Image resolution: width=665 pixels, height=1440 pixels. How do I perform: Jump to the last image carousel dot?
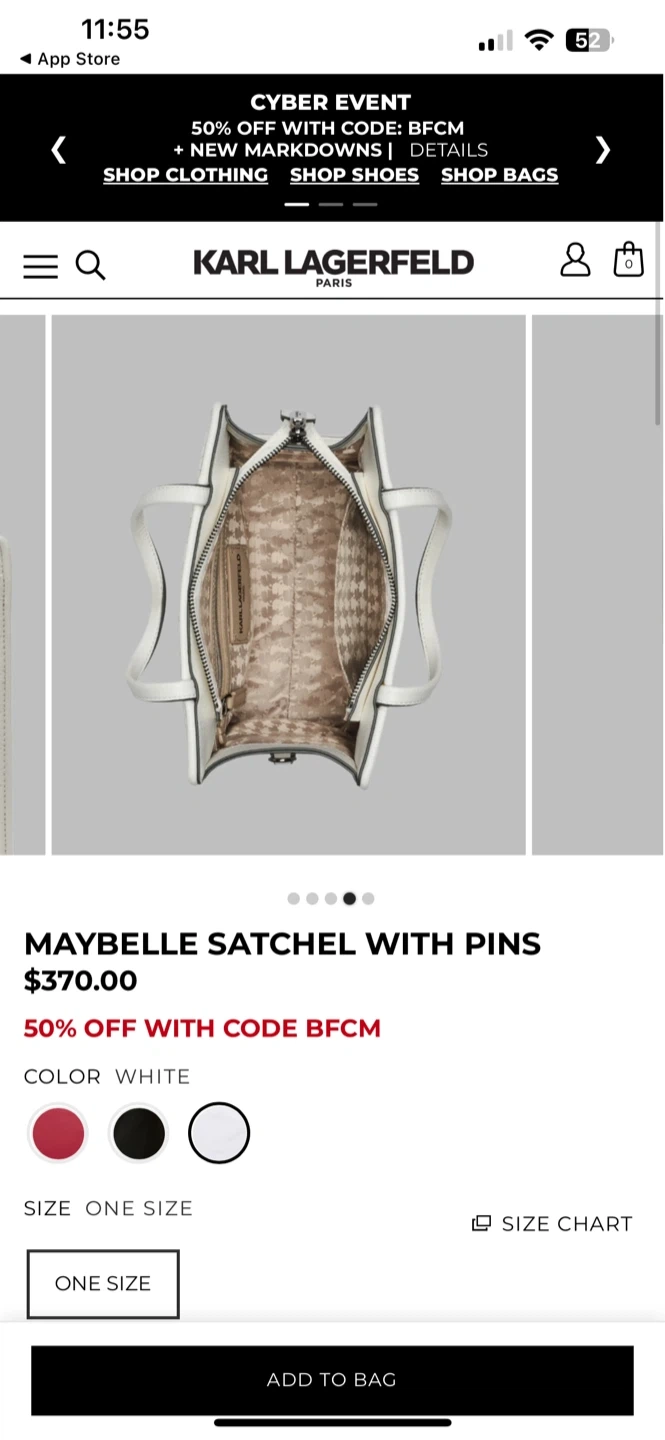coord(368,898)
